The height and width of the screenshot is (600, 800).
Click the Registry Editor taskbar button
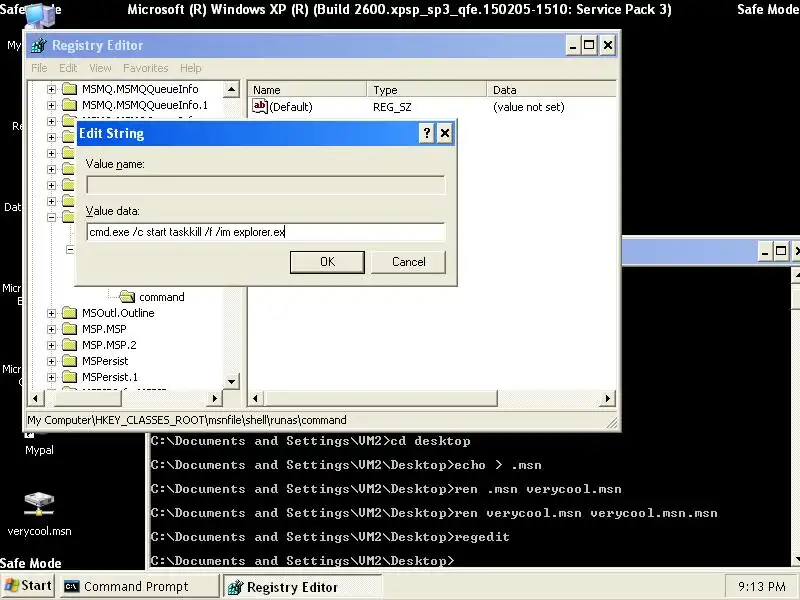[301, 587]
